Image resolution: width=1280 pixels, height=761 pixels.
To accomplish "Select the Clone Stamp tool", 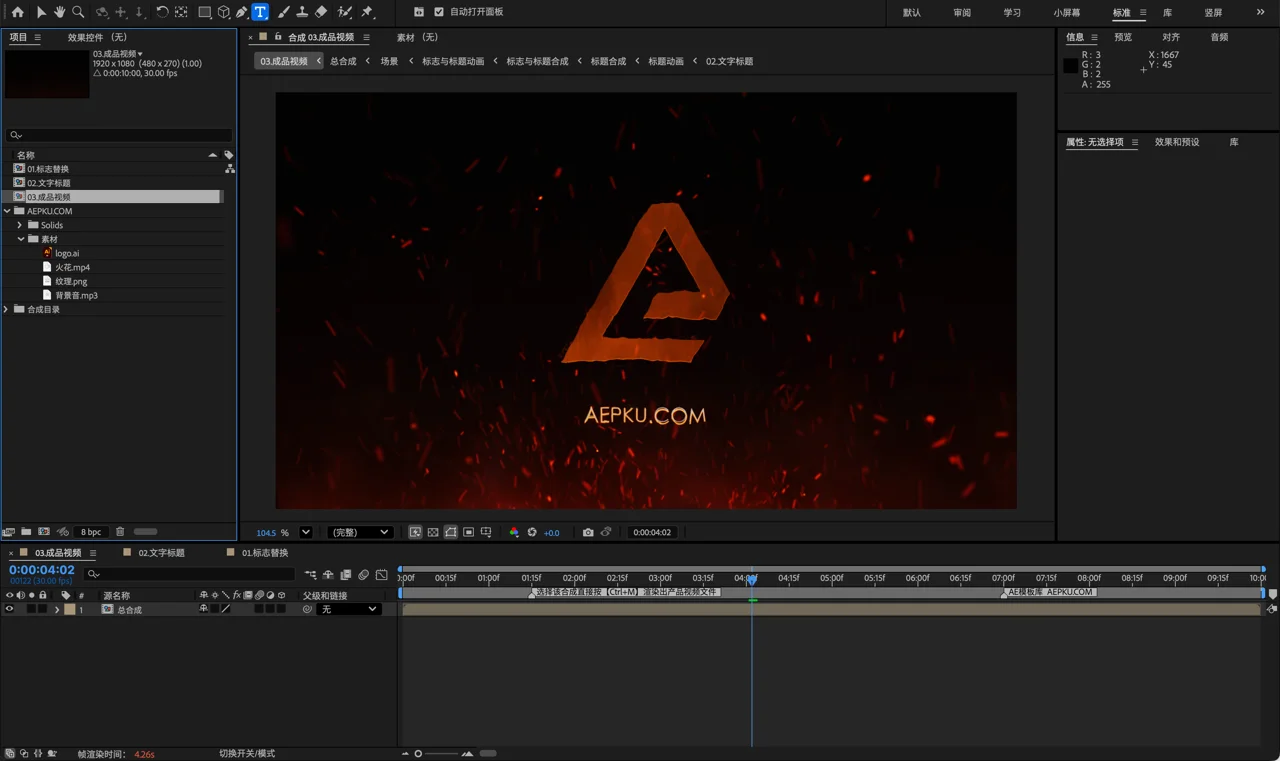I will coord(302,12).
